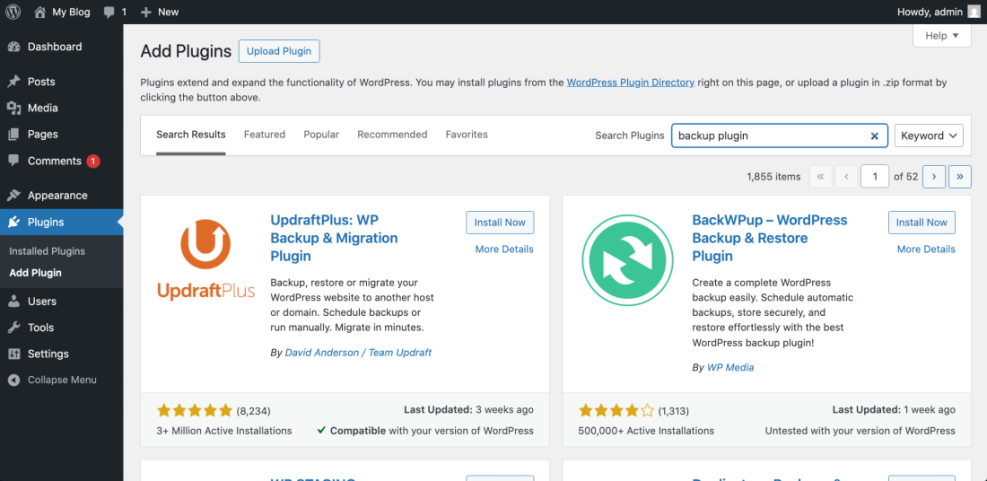Open David Anderson / Team Updraft author link
987x481 pixels.
click(x=358, y=353)
